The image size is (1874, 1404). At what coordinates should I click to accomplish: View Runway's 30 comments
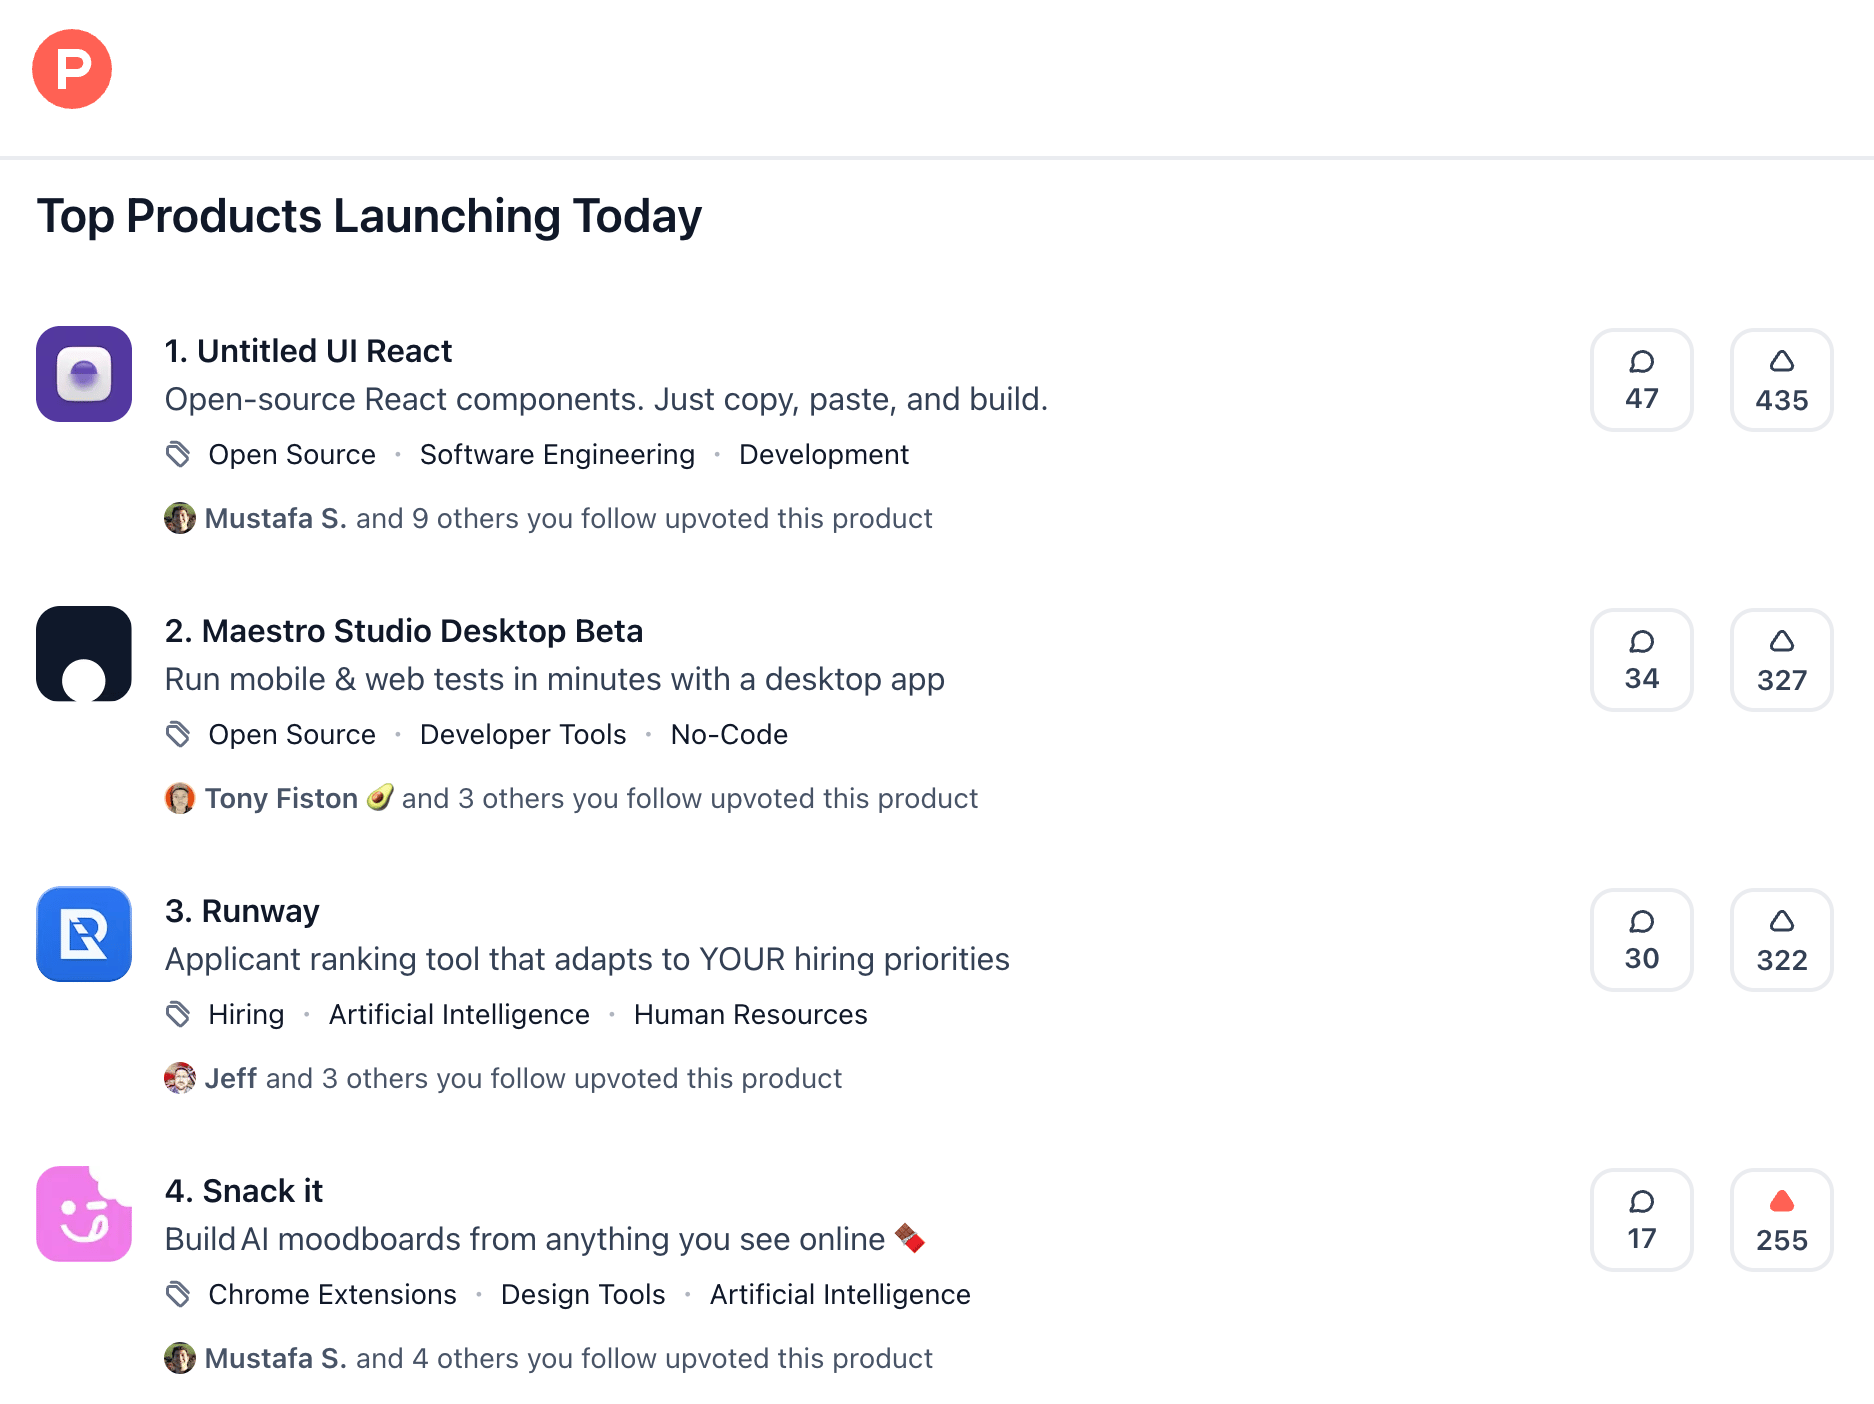click(1642, 940)
